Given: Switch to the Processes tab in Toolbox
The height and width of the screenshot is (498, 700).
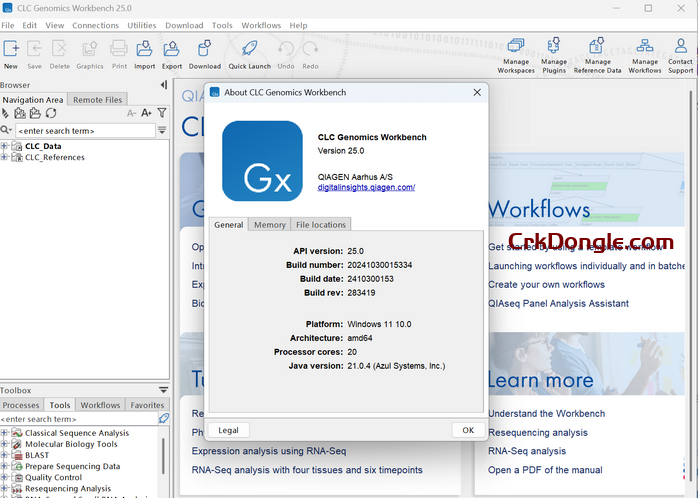Looking at the screenshot, I should 21,405.
